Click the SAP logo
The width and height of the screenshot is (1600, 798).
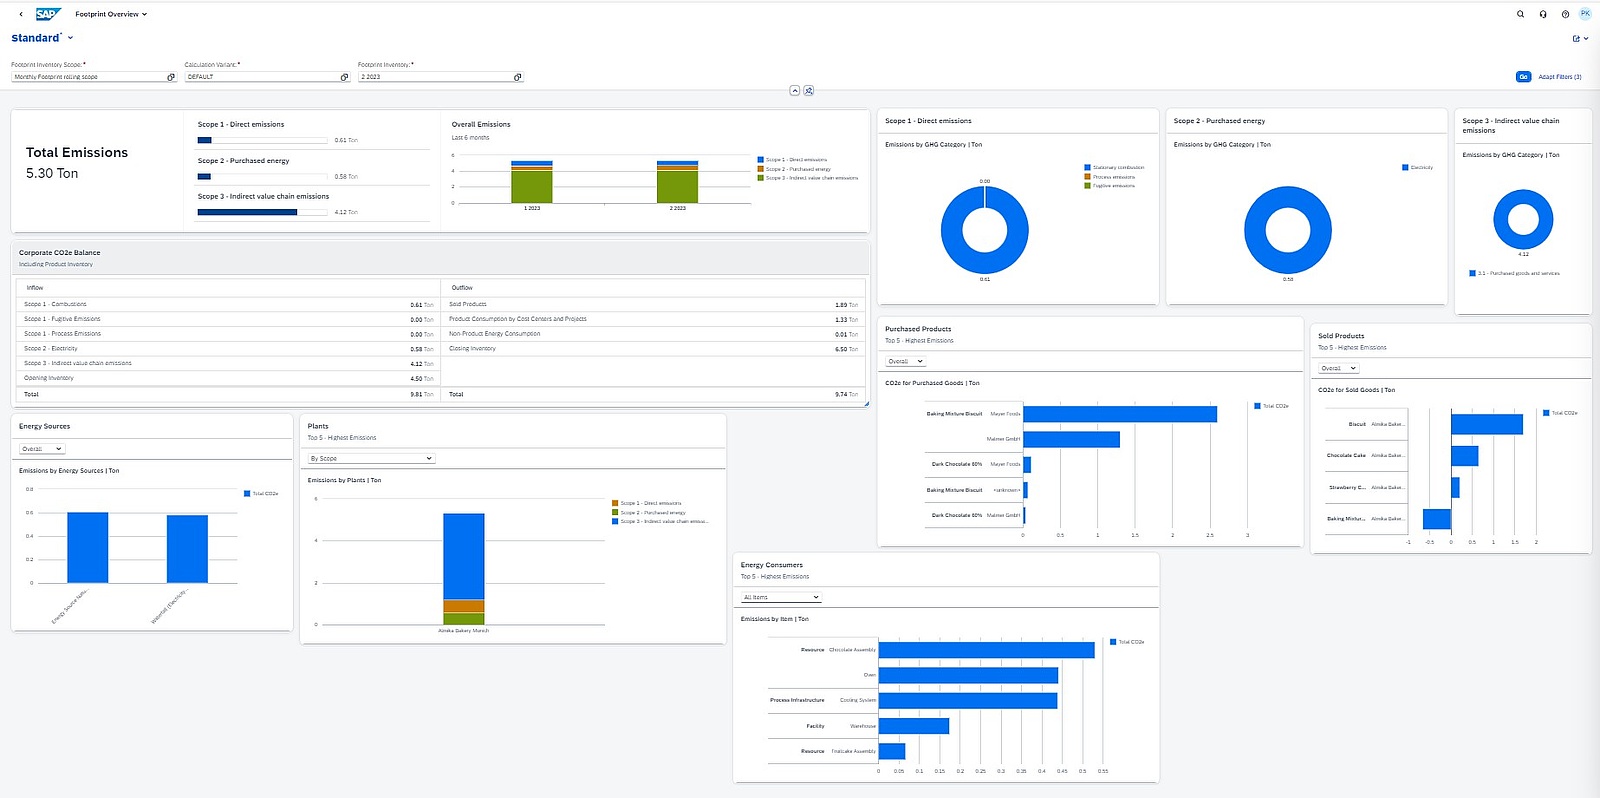click(48, 14)
